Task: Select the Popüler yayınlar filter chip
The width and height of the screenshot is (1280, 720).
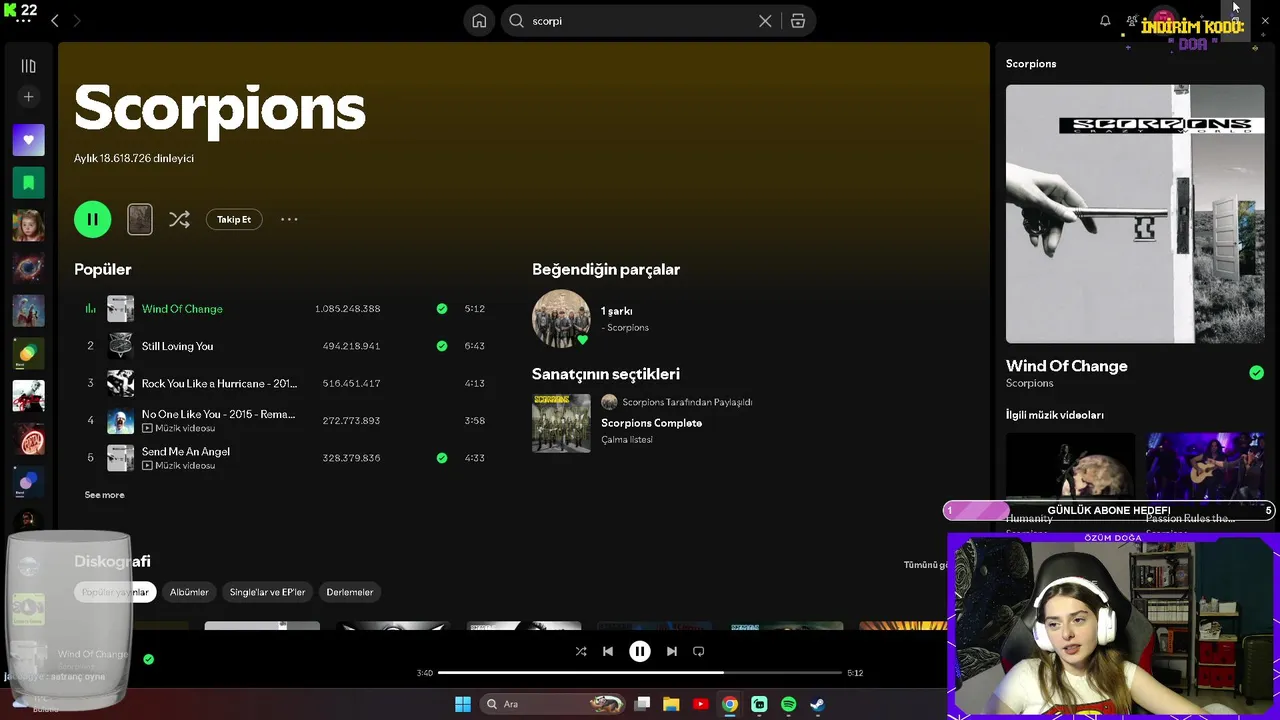Action: tap(115, 592)
